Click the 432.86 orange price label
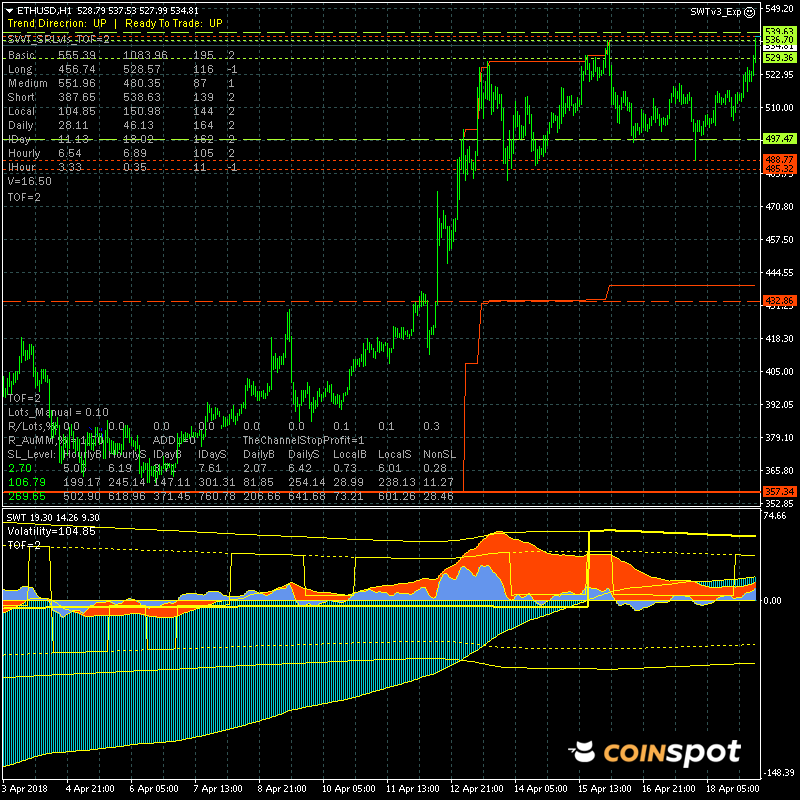This screenshot has height=800, width=800. click(779, 300)
